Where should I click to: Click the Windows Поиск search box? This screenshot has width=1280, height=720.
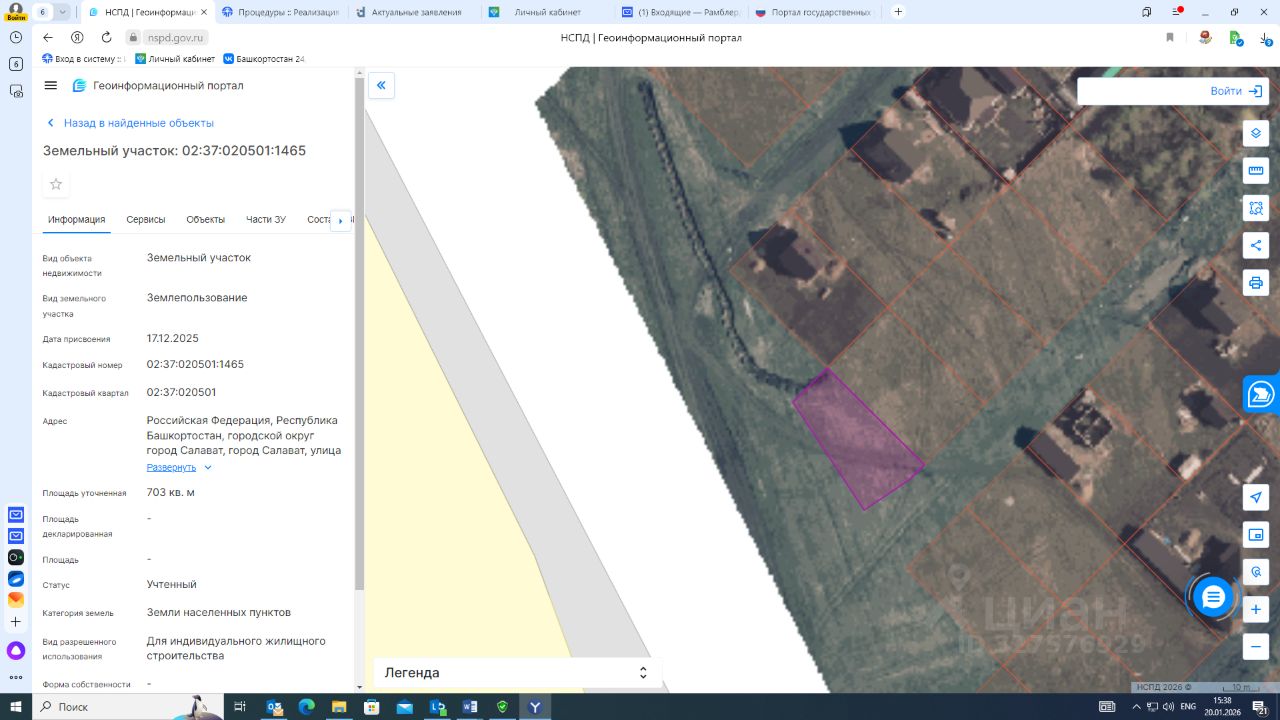128,707
